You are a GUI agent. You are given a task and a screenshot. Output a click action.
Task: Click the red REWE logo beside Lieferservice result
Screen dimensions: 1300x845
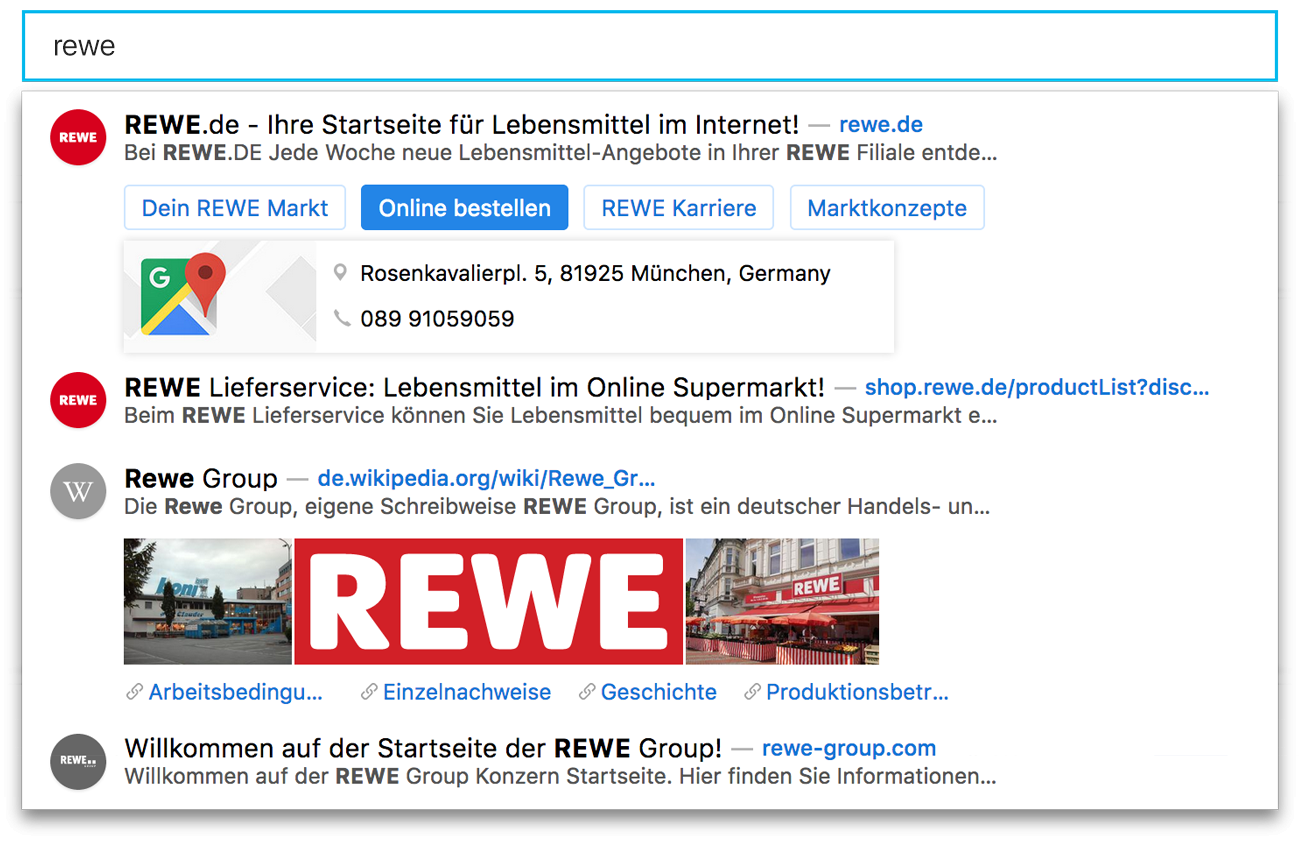click(78, 400)
